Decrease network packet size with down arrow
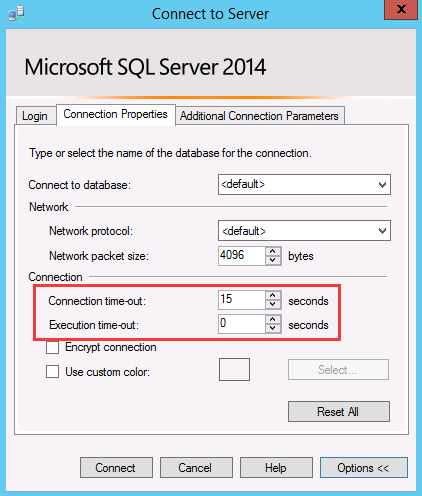 [273, 260]
